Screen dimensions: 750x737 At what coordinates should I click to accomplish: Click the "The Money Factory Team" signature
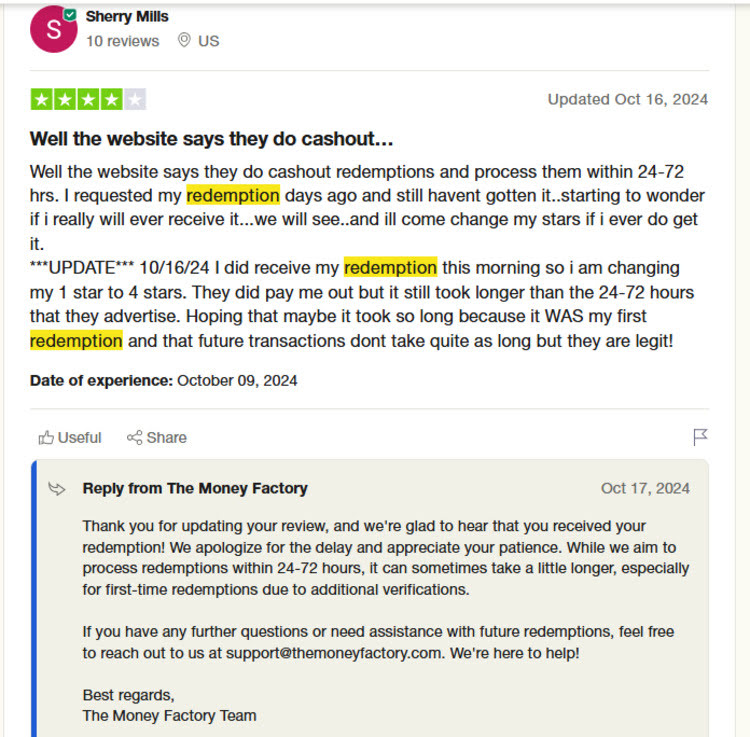coord(169,716)
